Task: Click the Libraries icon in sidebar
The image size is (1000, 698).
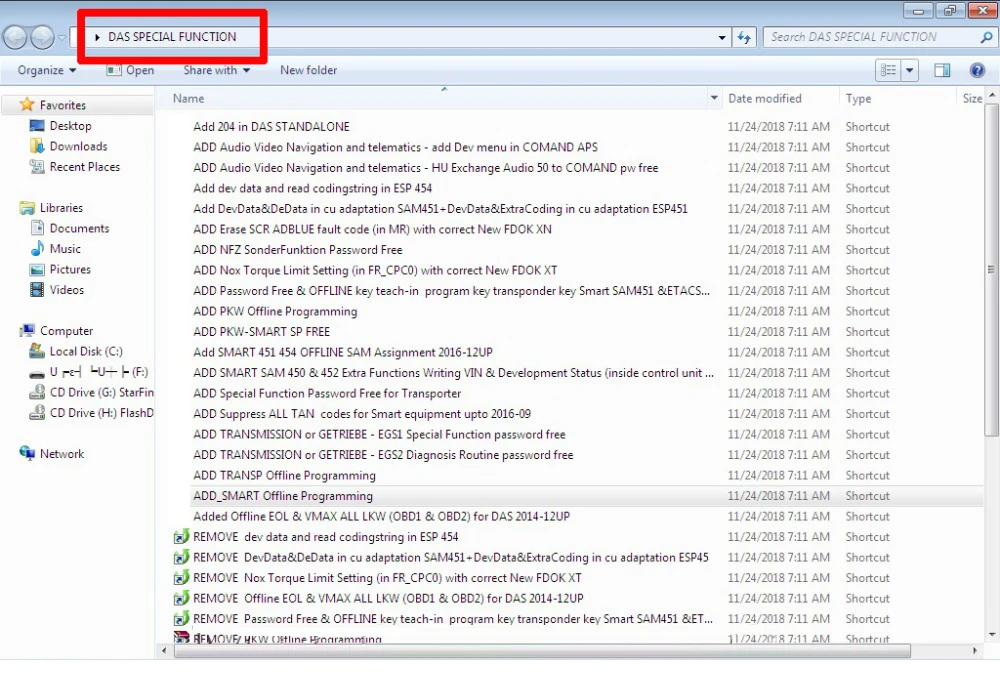Action: click(27, 208)
